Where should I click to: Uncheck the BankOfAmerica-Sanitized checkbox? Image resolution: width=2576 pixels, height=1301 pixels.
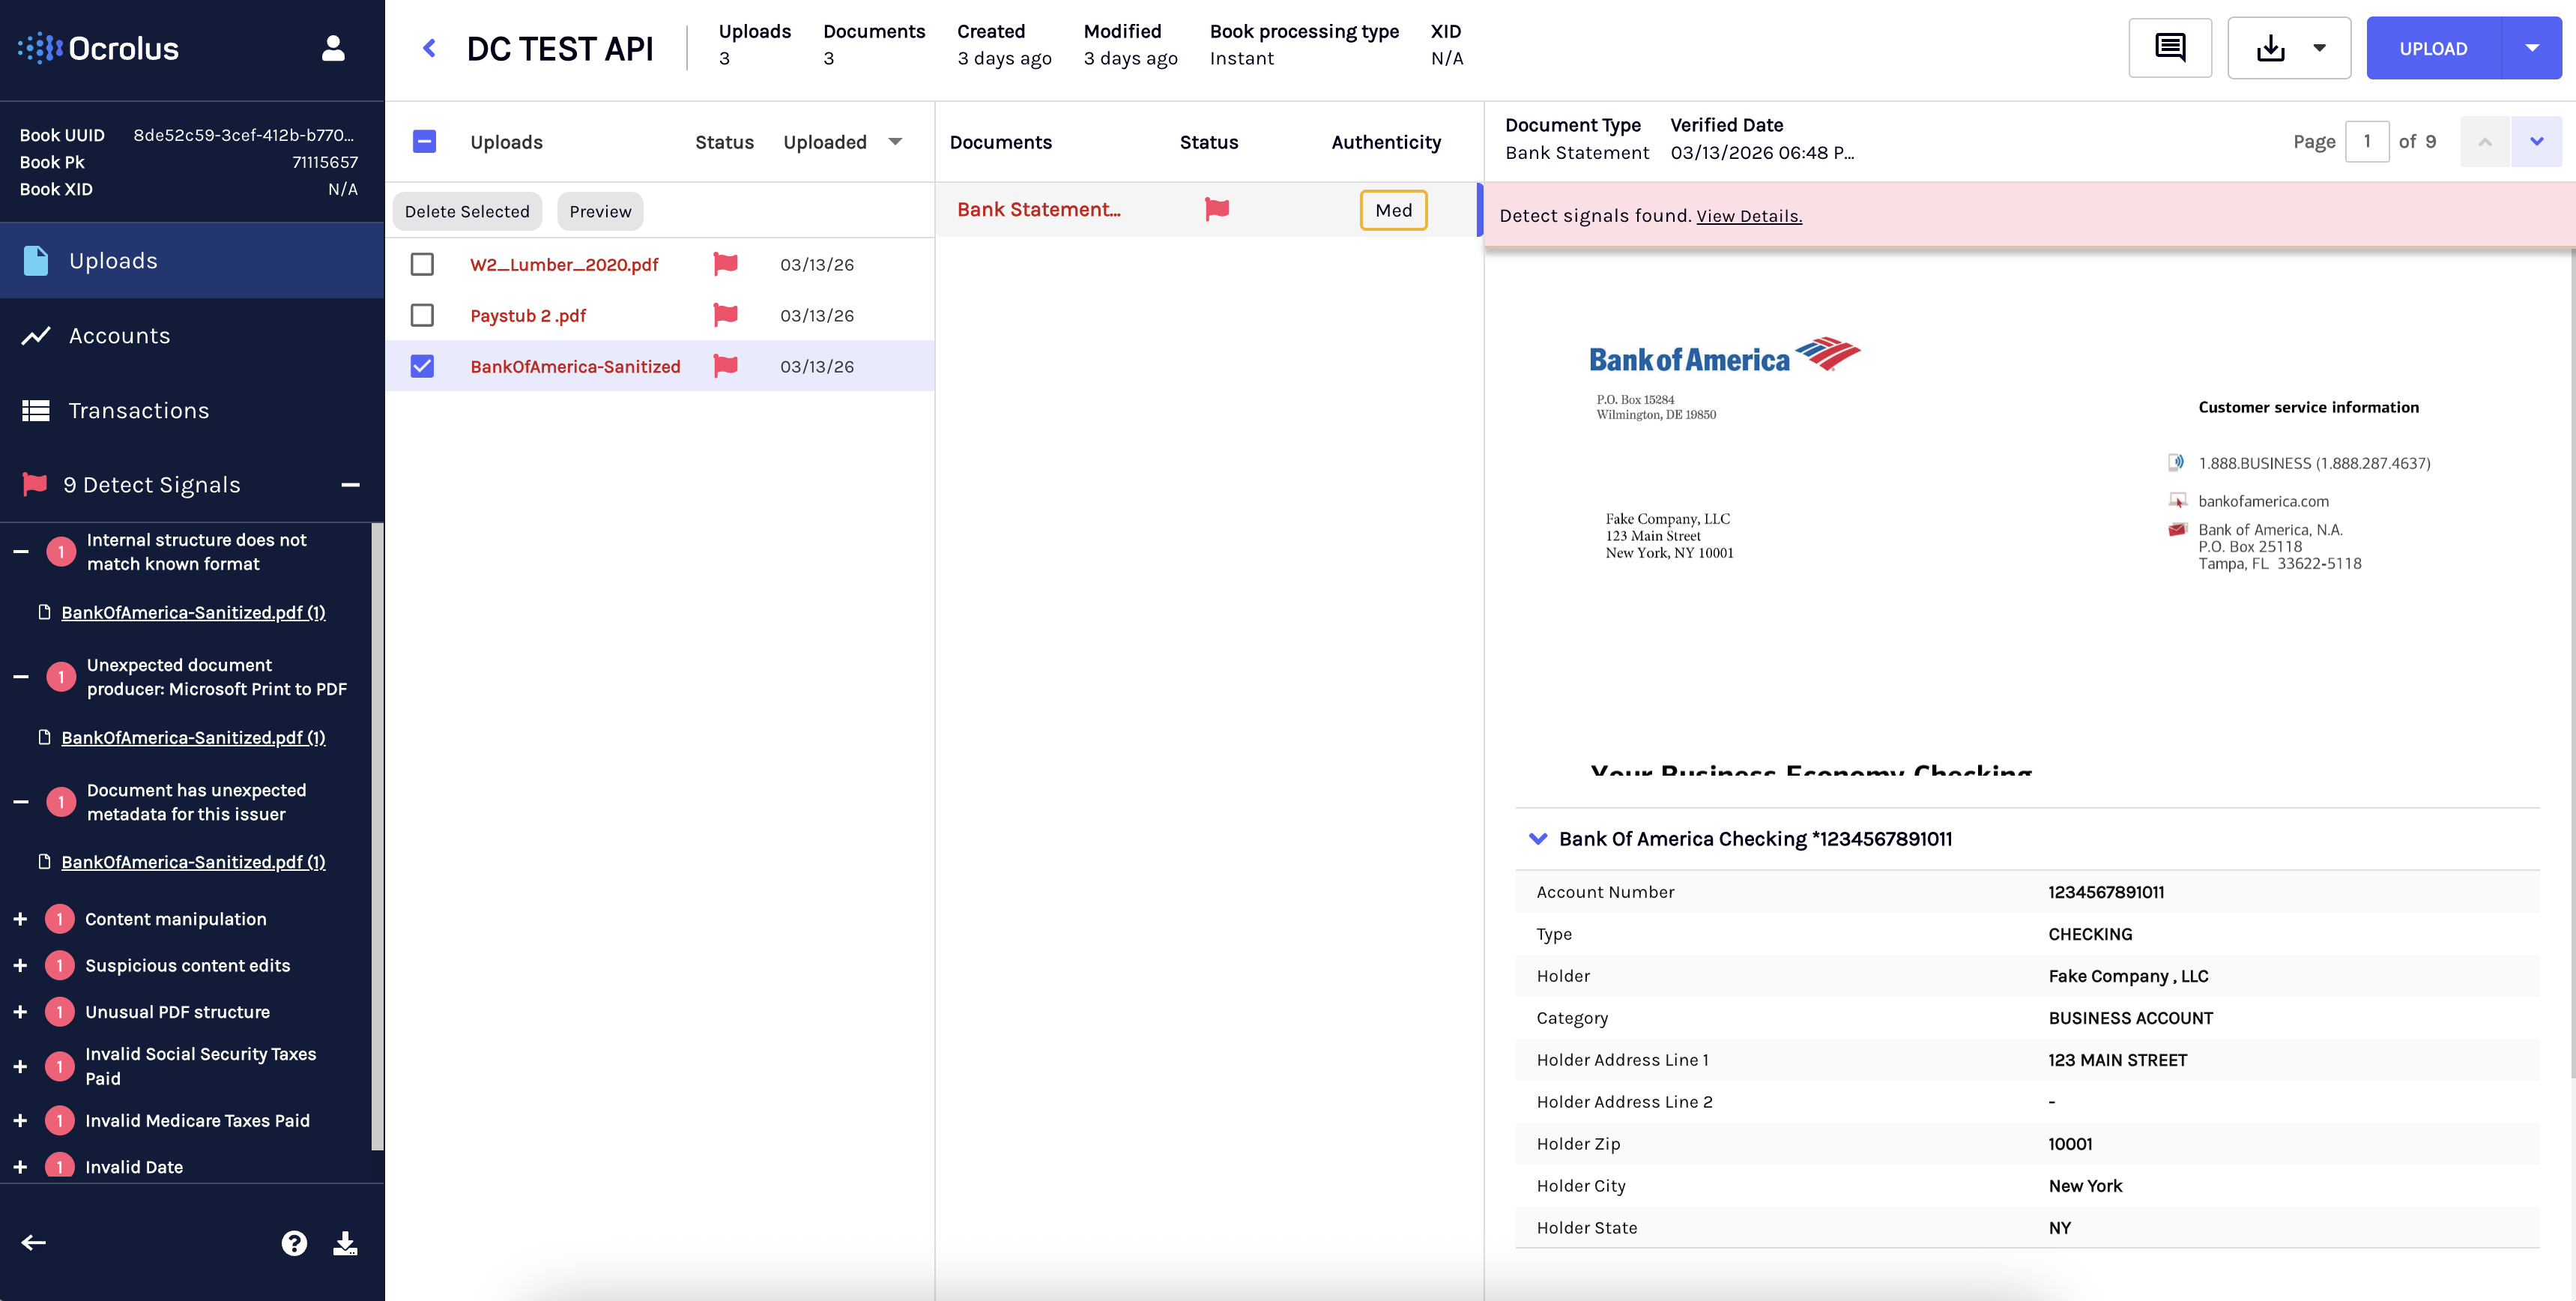(422, 366)
